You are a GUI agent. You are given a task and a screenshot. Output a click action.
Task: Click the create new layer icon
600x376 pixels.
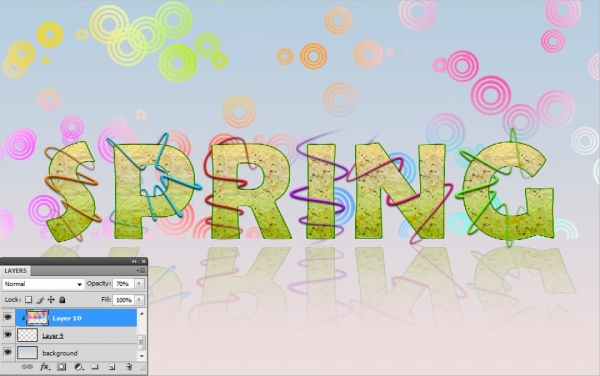pos(112,367)
